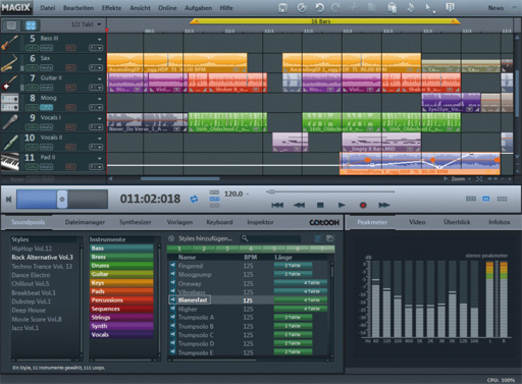Select the Drums instrument category
The width and height of the screenshot is (522, 384).
(122, 266)
